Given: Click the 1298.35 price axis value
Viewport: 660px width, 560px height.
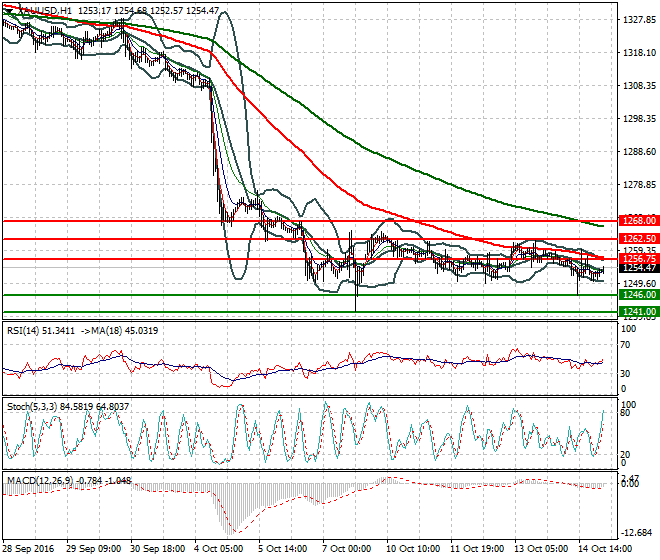Looking at the screenshot, I should tap(639, 119).
